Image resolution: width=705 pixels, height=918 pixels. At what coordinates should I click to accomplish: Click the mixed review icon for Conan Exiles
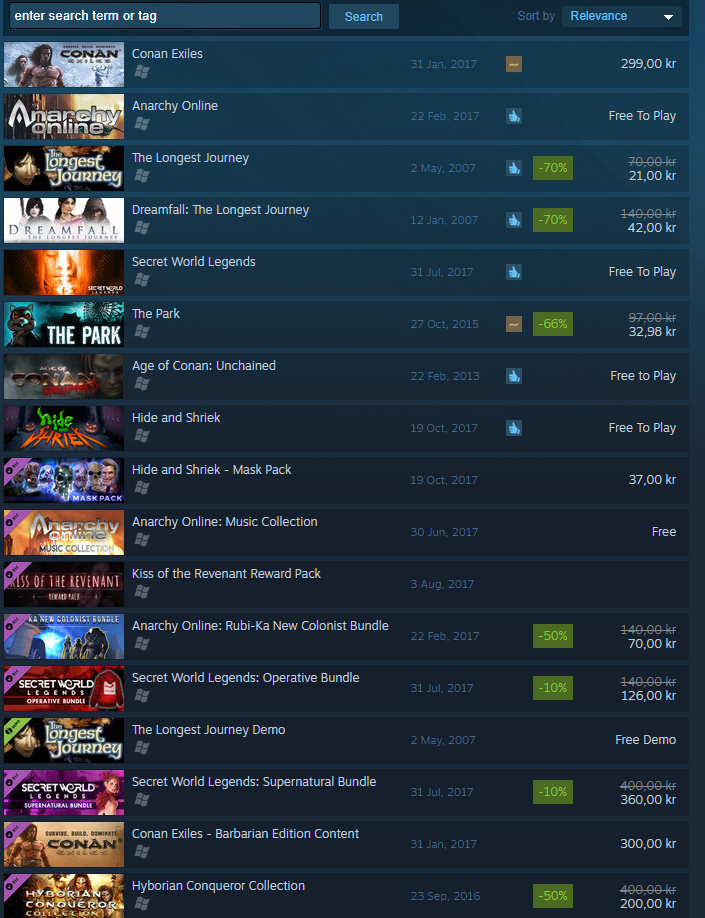click(514, 64)
